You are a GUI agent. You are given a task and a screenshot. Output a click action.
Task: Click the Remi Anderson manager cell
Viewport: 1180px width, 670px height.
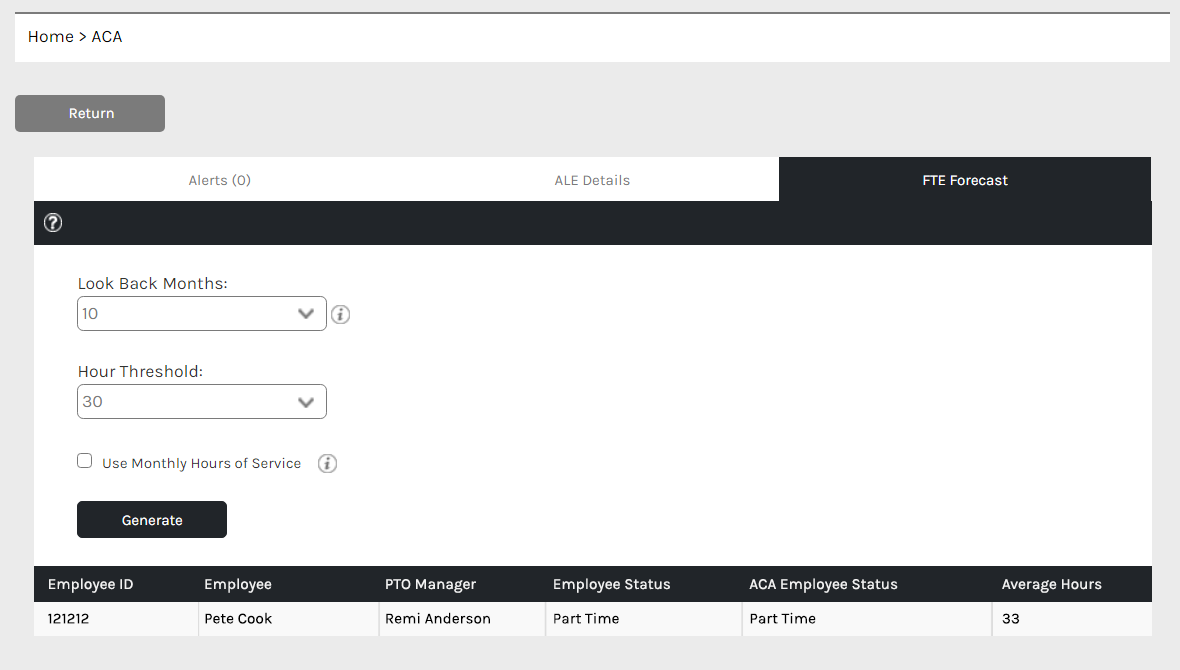pyautogui.click(x=438, y=619)
